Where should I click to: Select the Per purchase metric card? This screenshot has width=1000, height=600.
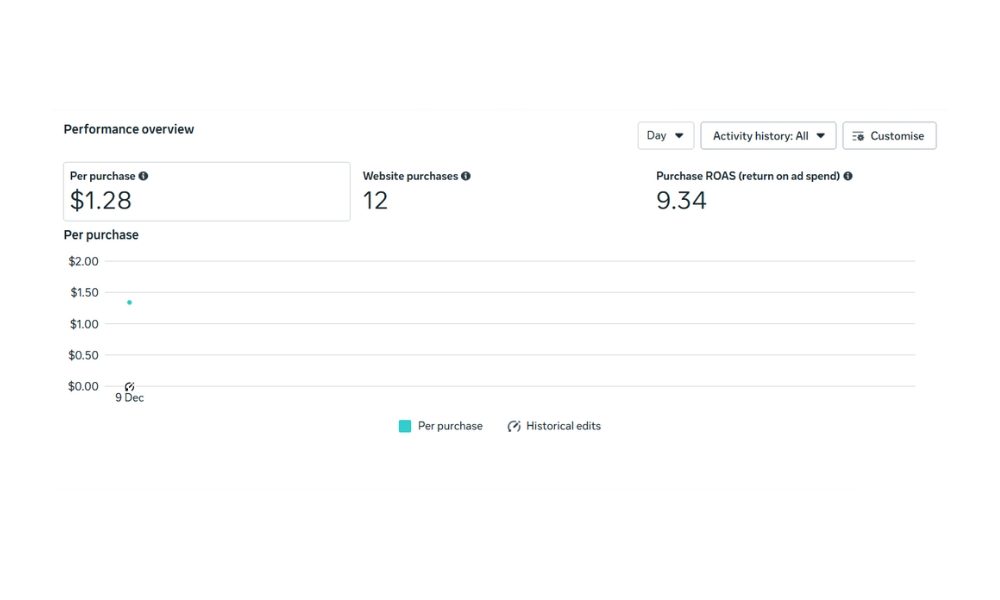pyautogui.click(x=207, y=191)
